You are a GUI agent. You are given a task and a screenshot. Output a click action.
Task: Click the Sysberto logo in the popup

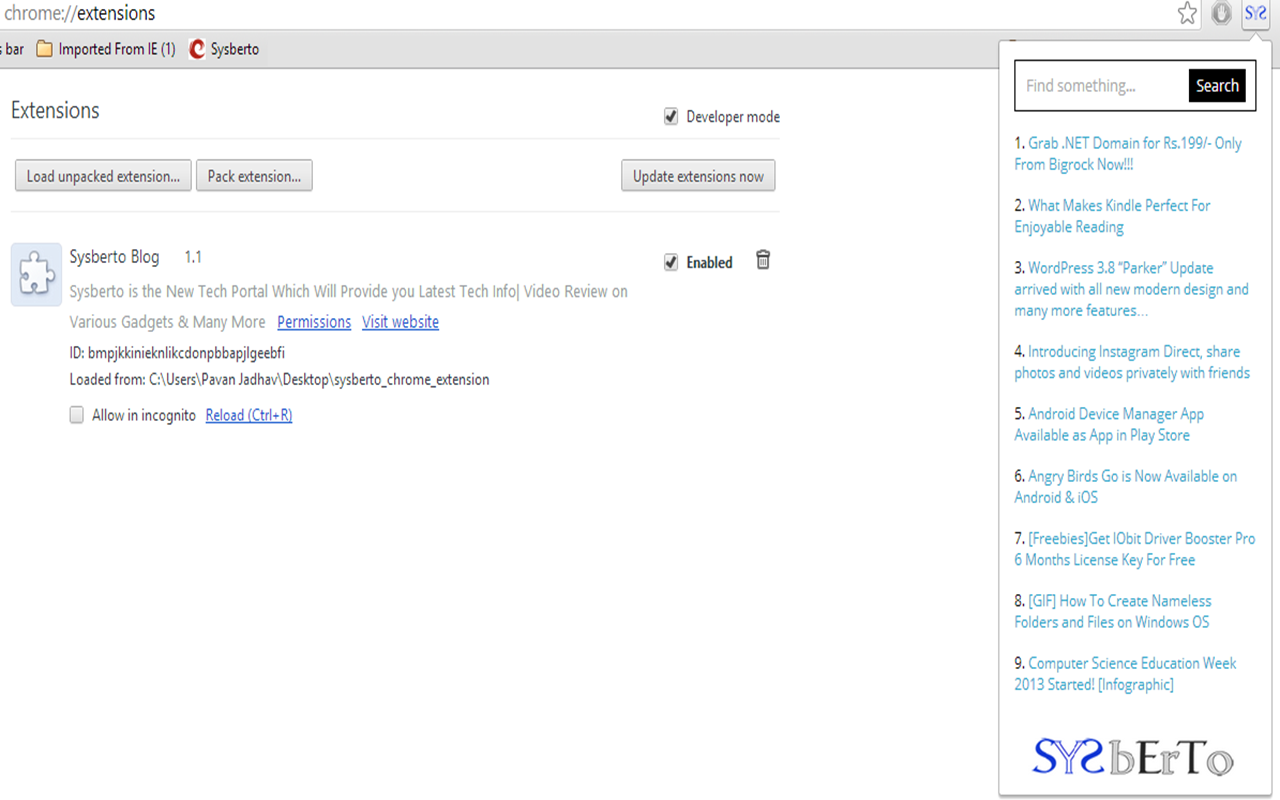1133,757
